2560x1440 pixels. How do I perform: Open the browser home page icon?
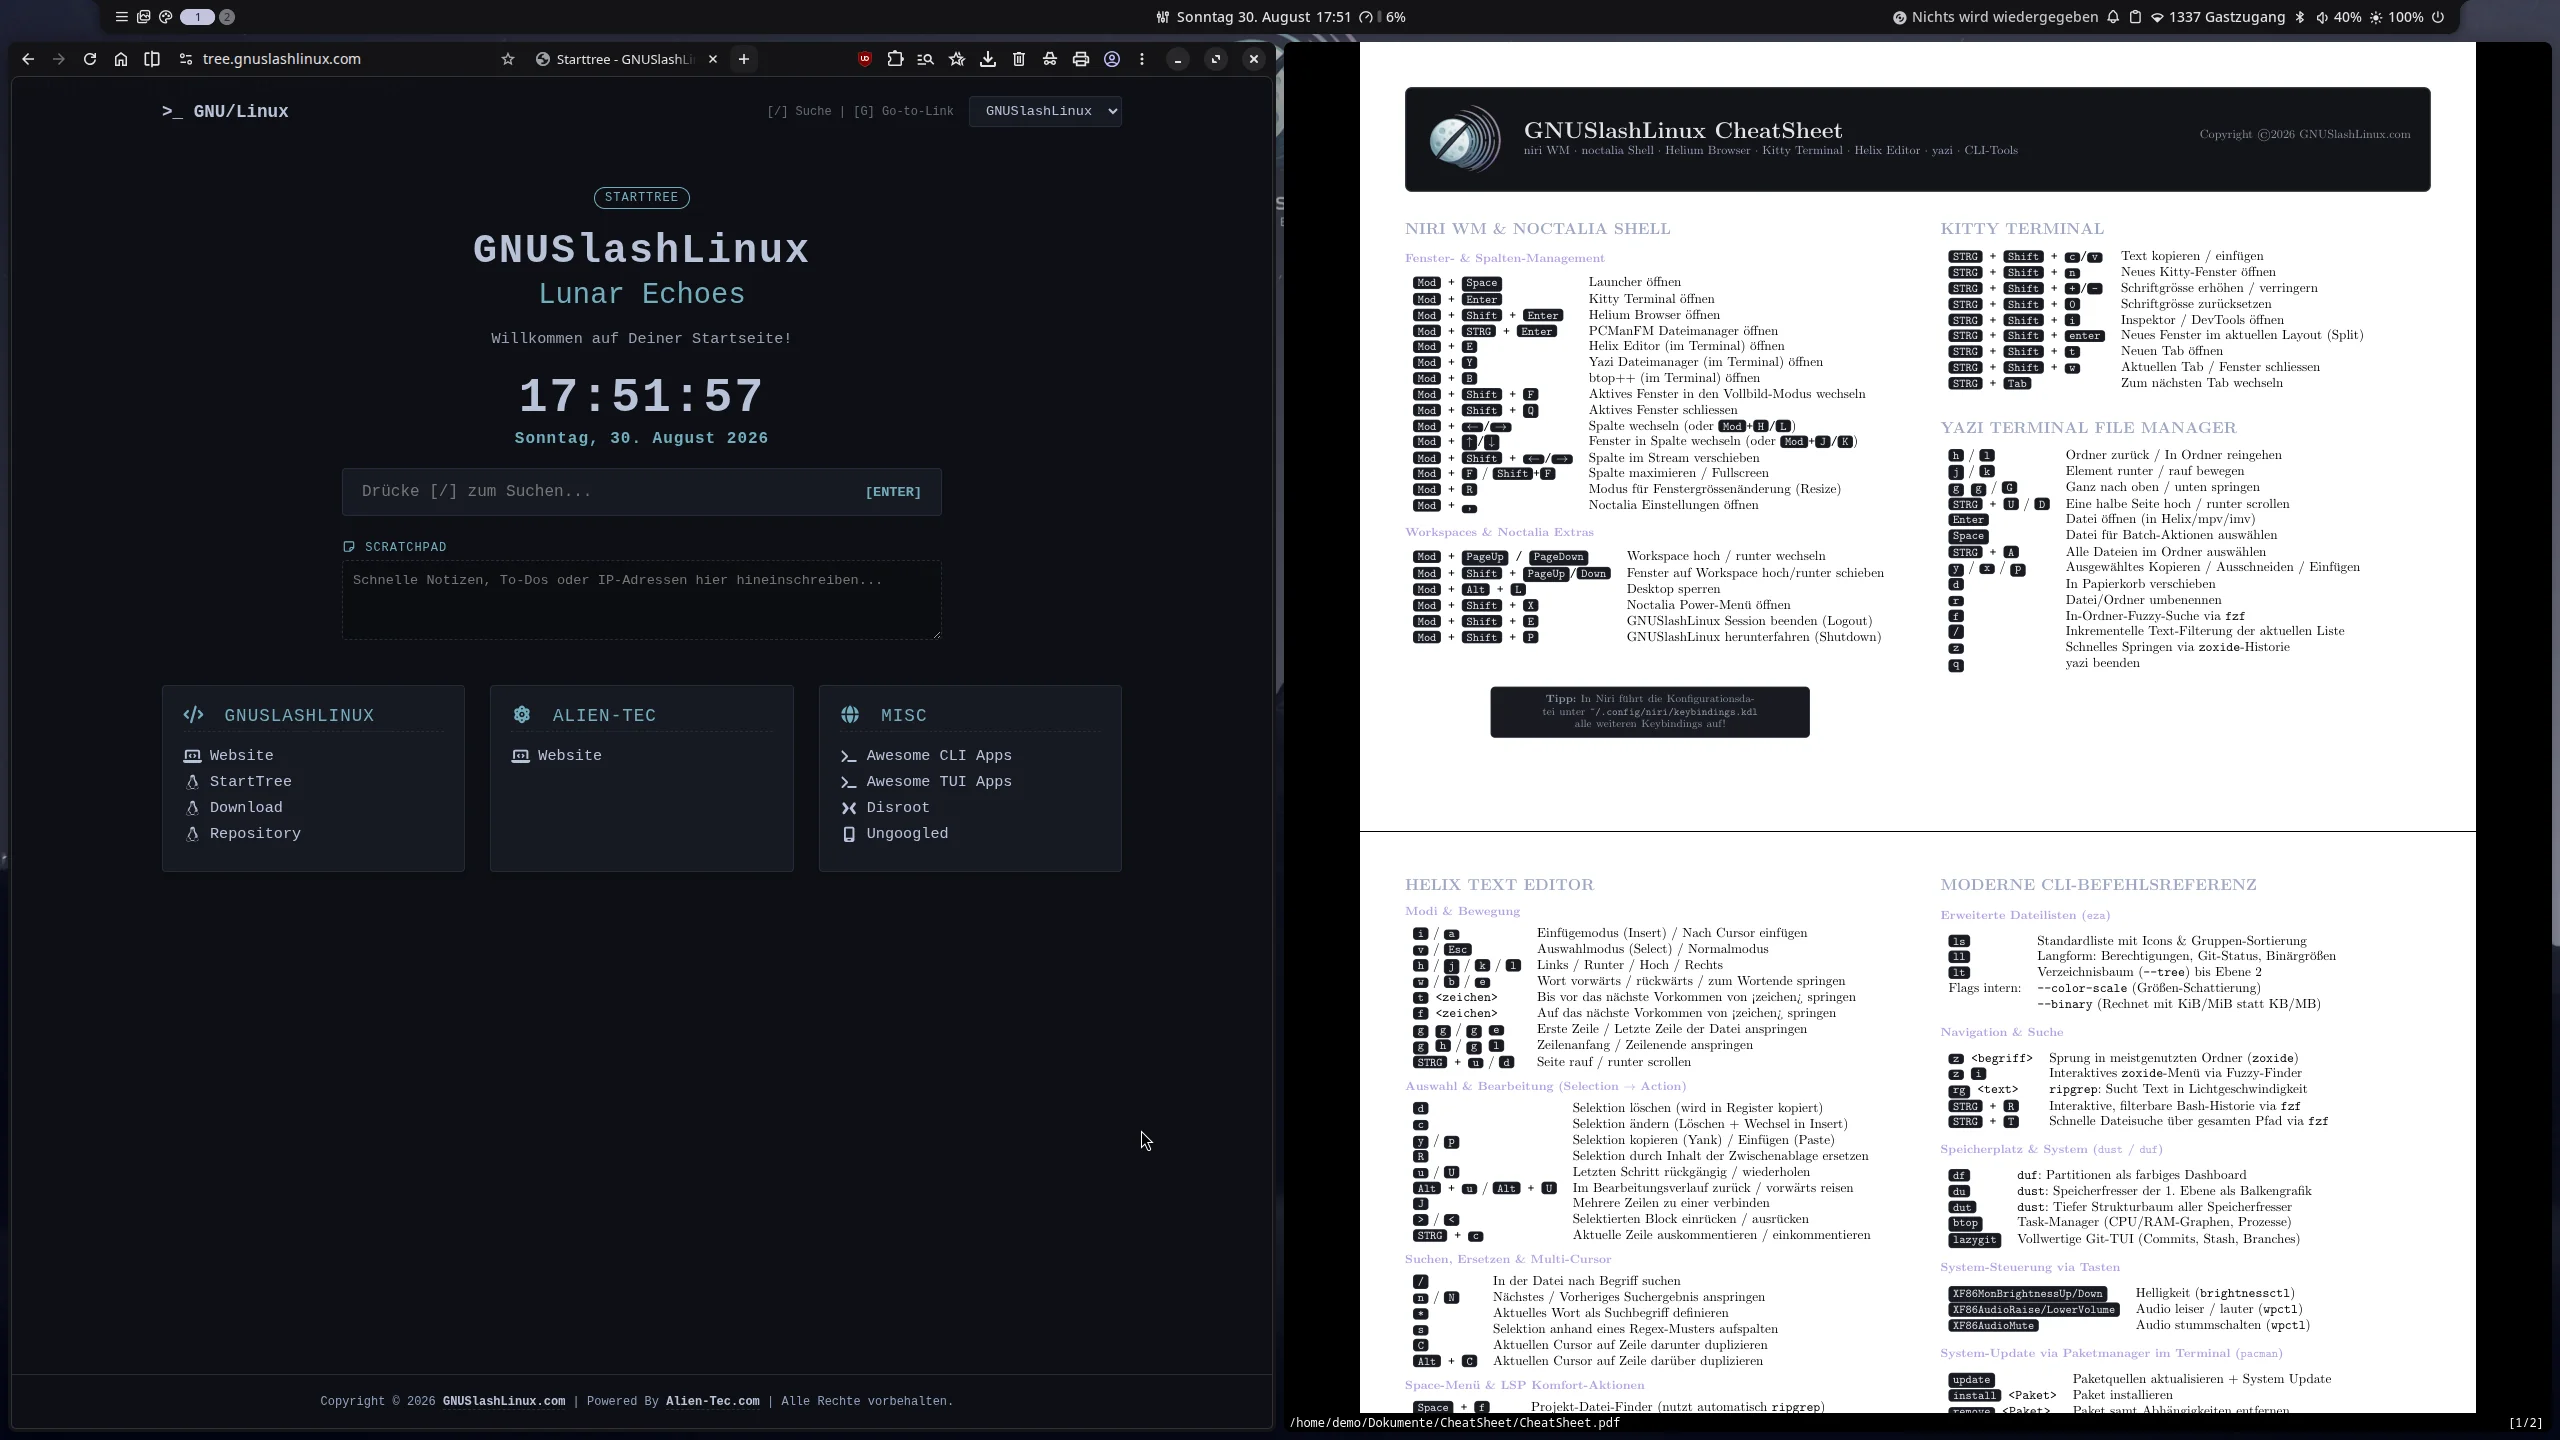pos(121,59)
